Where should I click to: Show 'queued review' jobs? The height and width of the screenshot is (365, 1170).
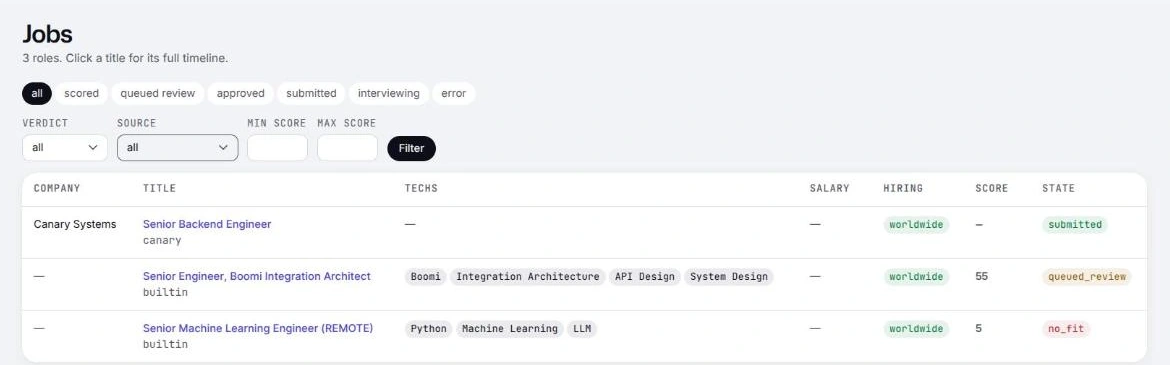tap(157, 93)
